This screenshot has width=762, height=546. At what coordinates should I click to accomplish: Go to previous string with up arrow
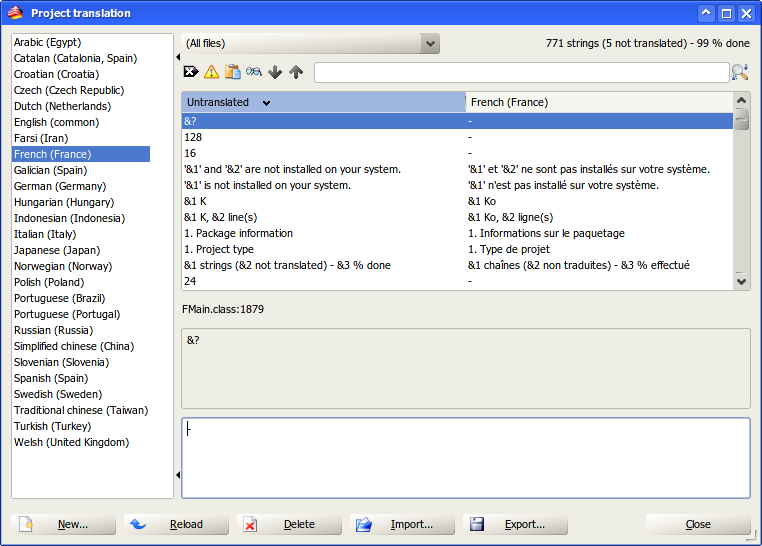(x=296, y=72)
